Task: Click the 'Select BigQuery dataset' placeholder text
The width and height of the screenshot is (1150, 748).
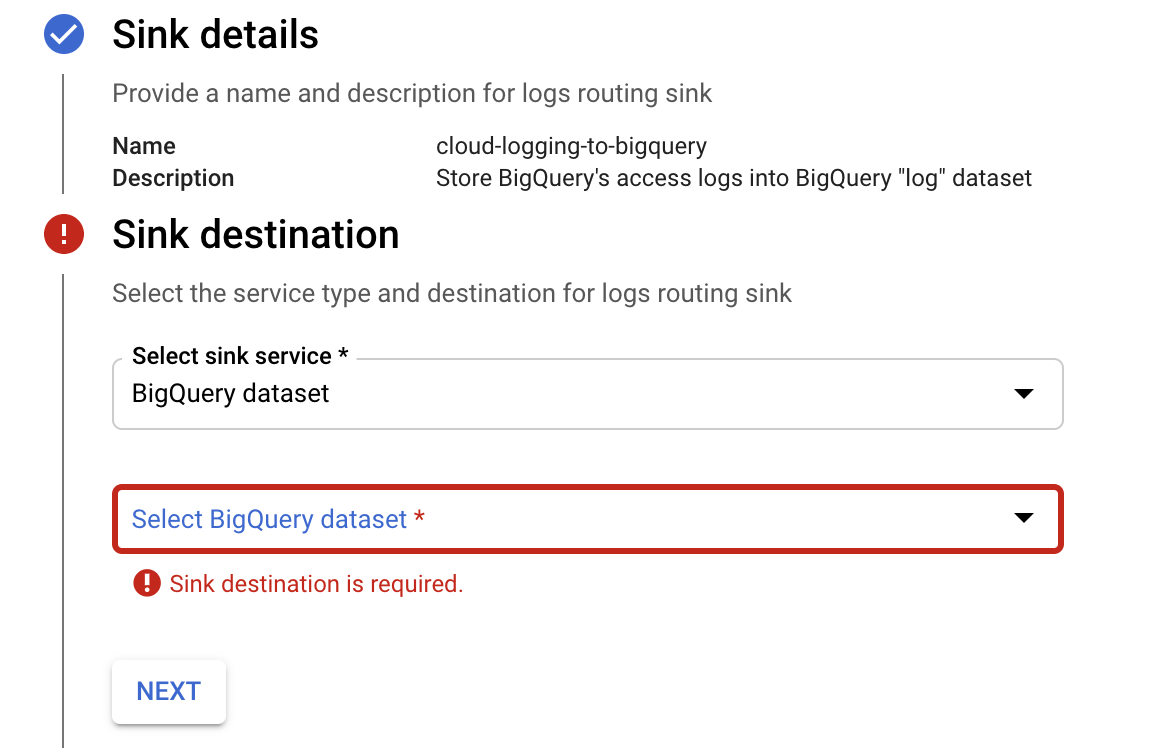Action: pyautogui.click(x=270, y=519)
